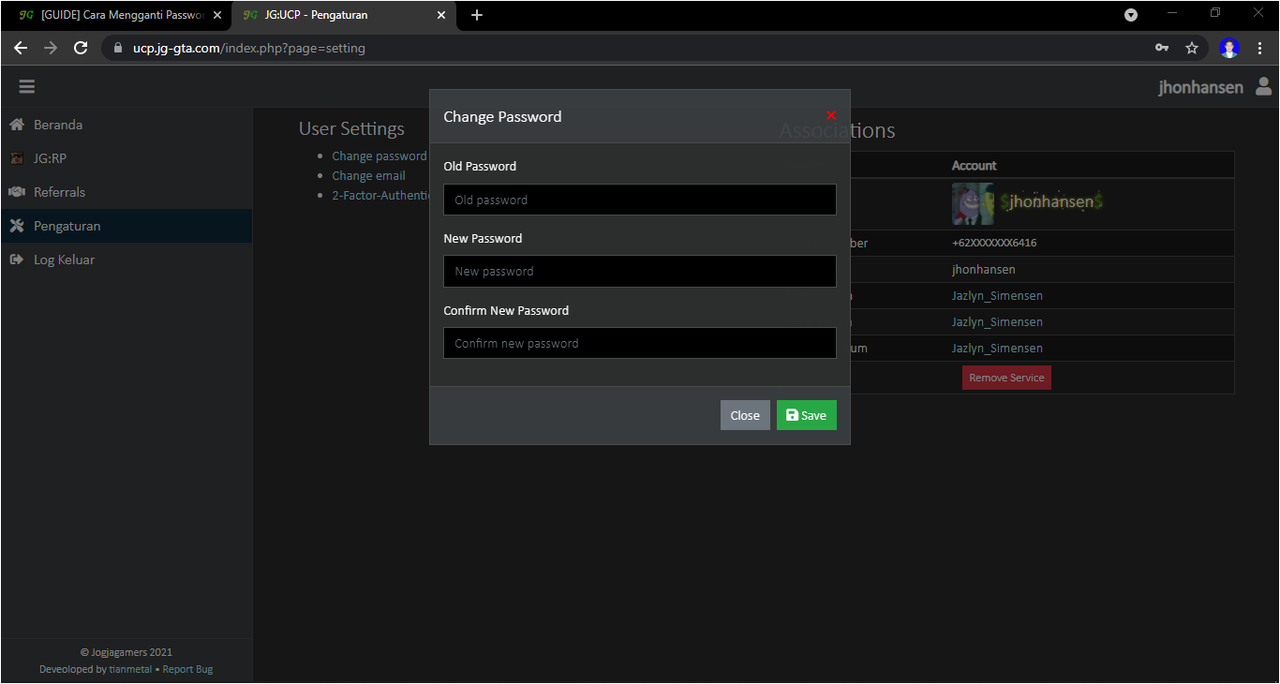Switch to the GUIDE Cara Mengganti Password tab
The image size is (1280, 684).
coord(116,15)
